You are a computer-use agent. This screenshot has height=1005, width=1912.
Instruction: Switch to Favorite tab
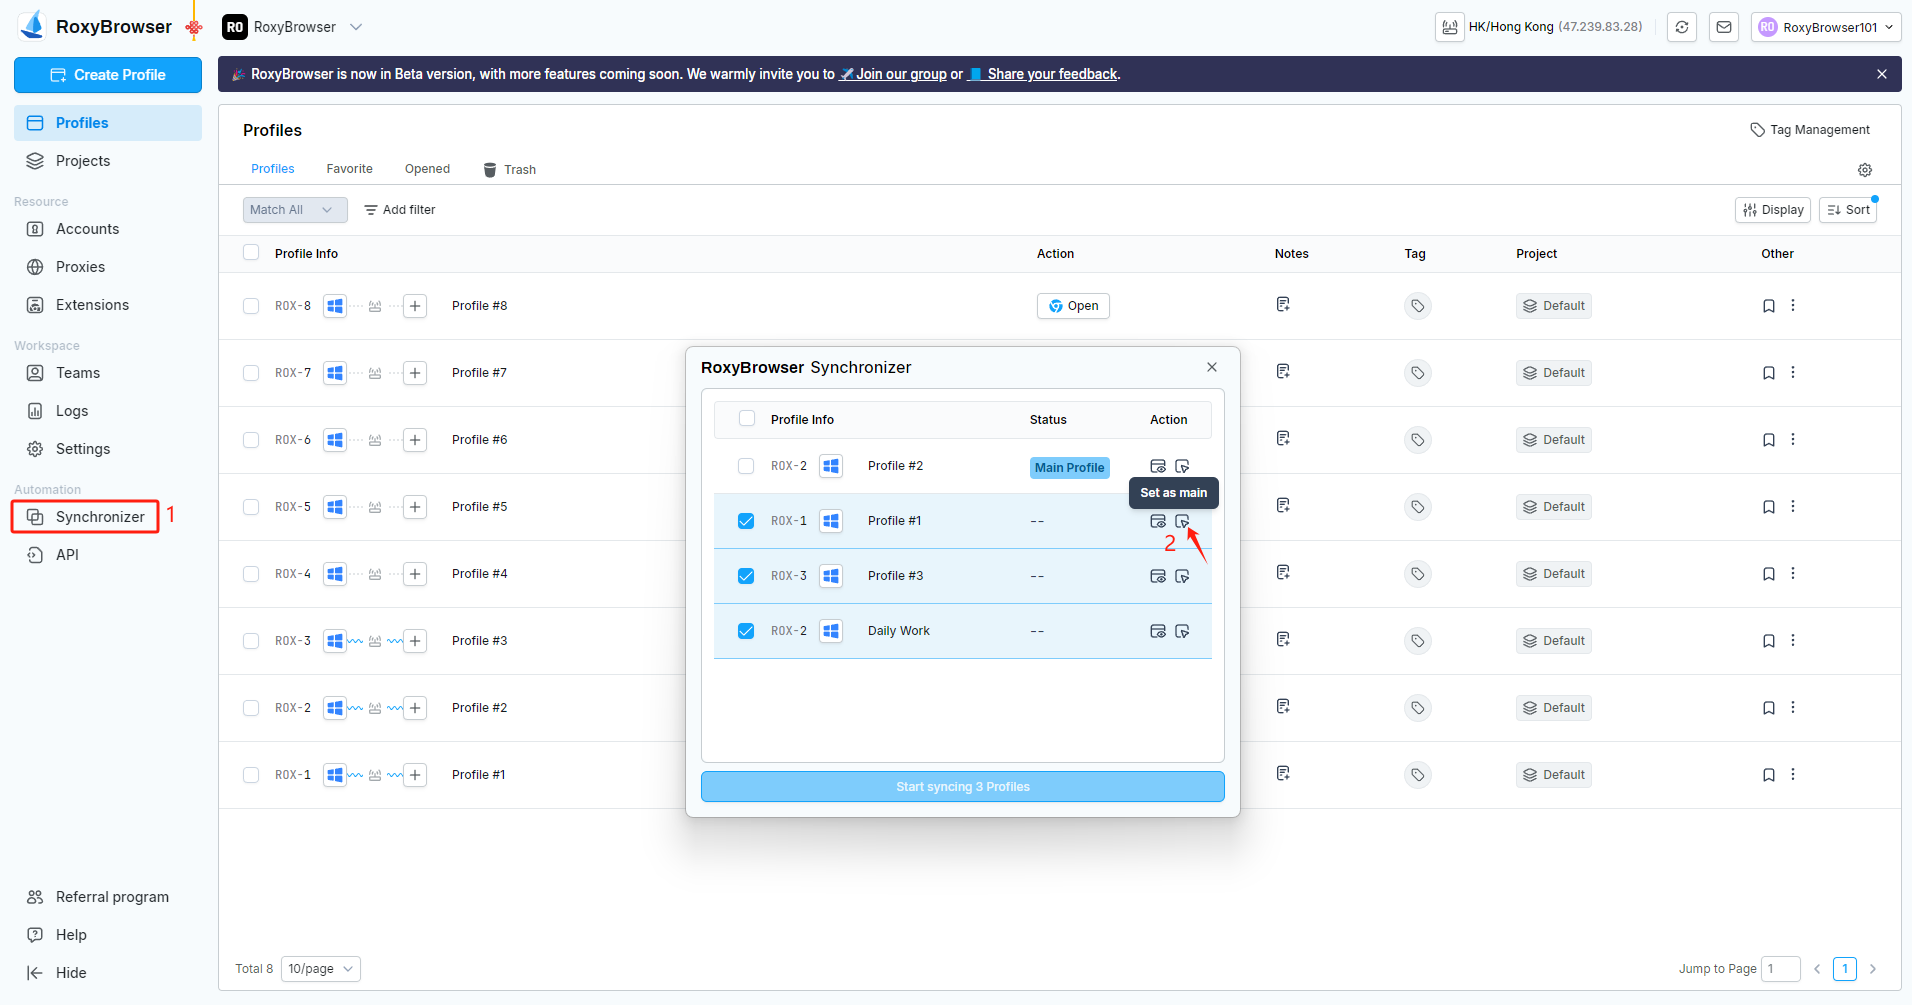pyautogui.click(x=349, y=169)
